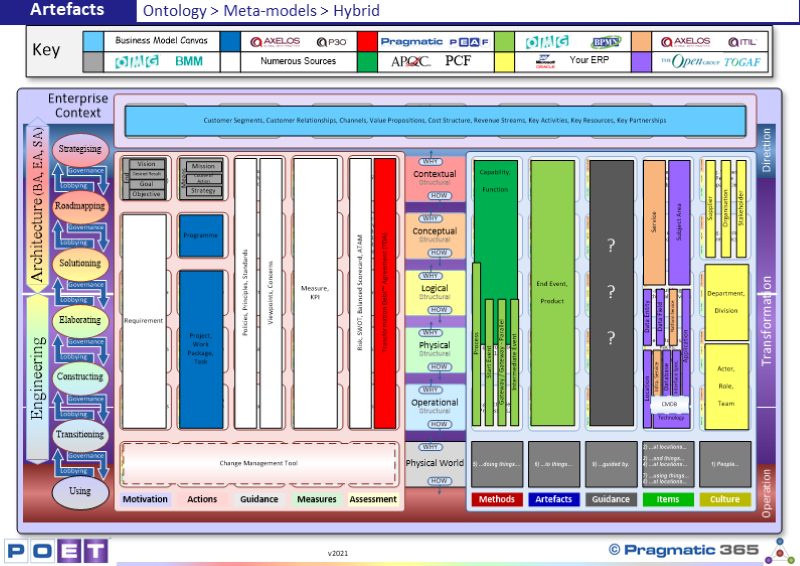Click the red Transformation Debt Agreement bar
Image resolution: width=800 pixels, height=566 pixels.
pyautogui.click(x=385, y=293)
